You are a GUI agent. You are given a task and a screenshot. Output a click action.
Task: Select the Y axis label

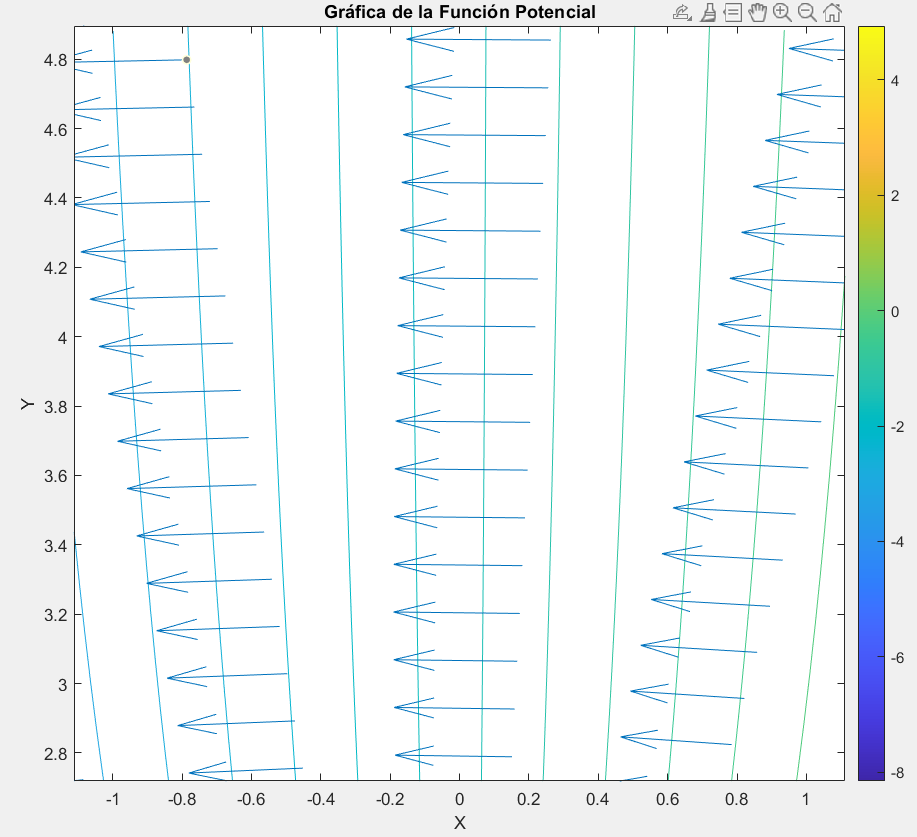tap(27, 403)
